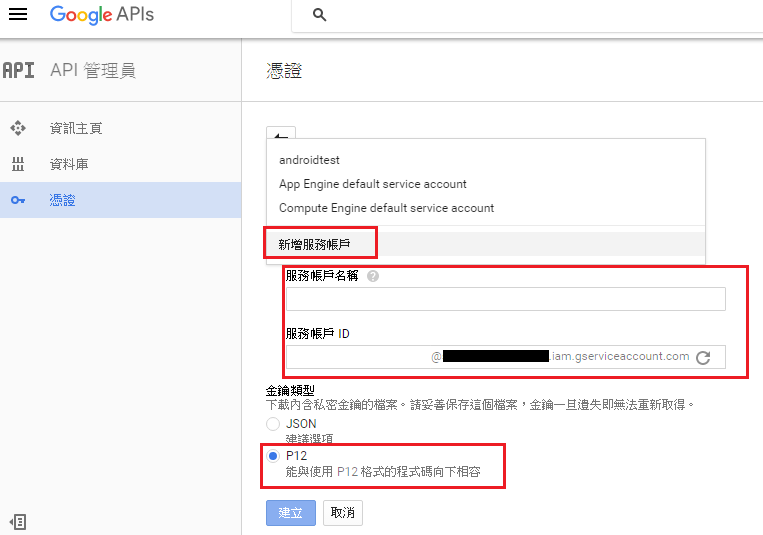Click the 憑證 page heading
Screen dimensions: 763x535
coord(284,71)
